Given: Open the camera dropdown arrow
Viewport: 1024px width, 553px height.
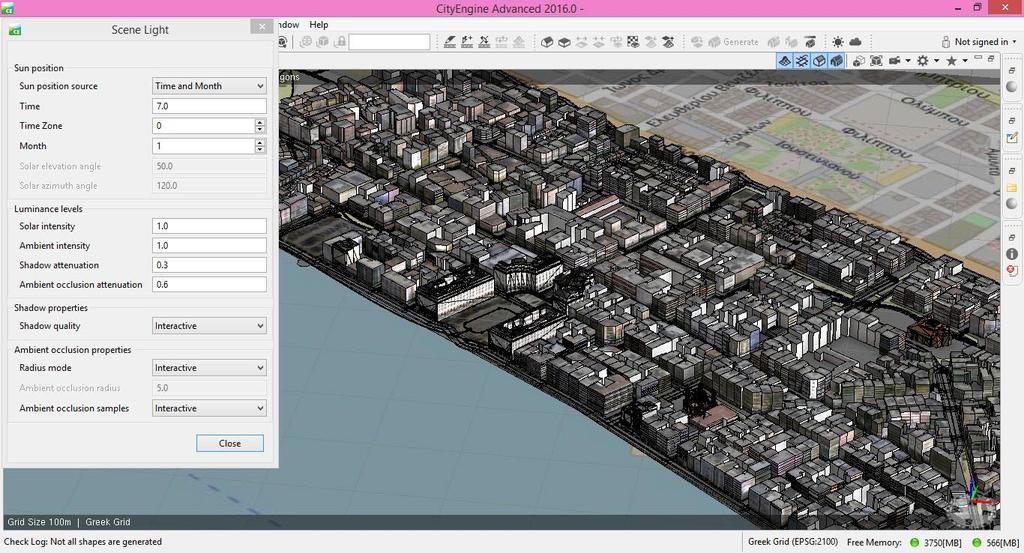Looking at the screenshot, I should pos(908,61).
